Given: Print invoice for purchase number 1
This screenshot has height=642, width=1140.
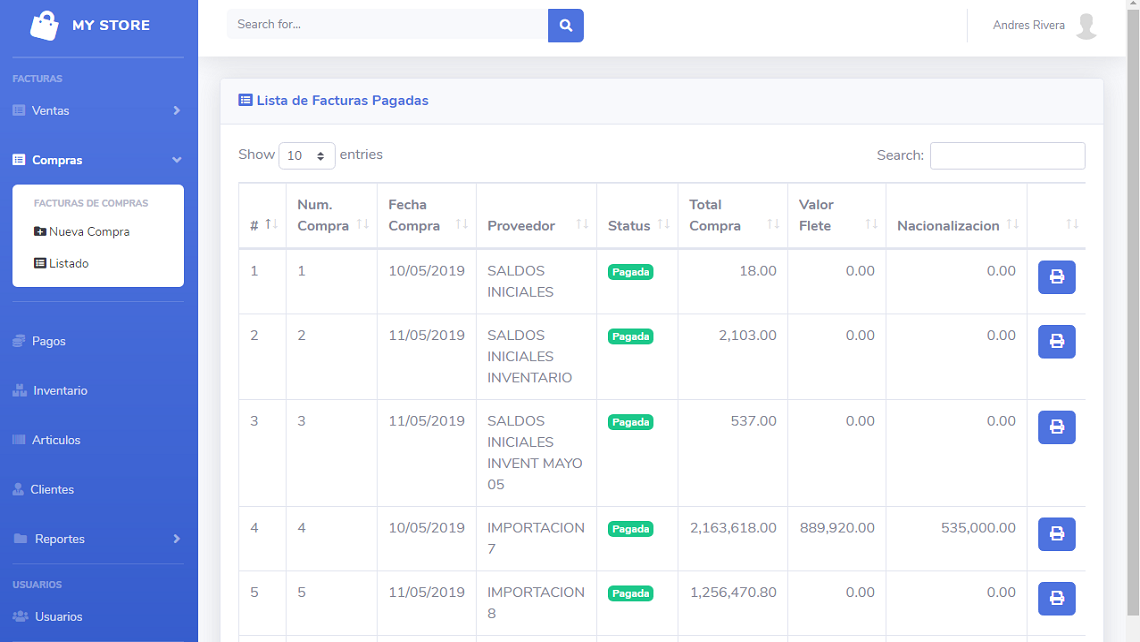Looking at the screenshot, I should tap(1056, 277).
